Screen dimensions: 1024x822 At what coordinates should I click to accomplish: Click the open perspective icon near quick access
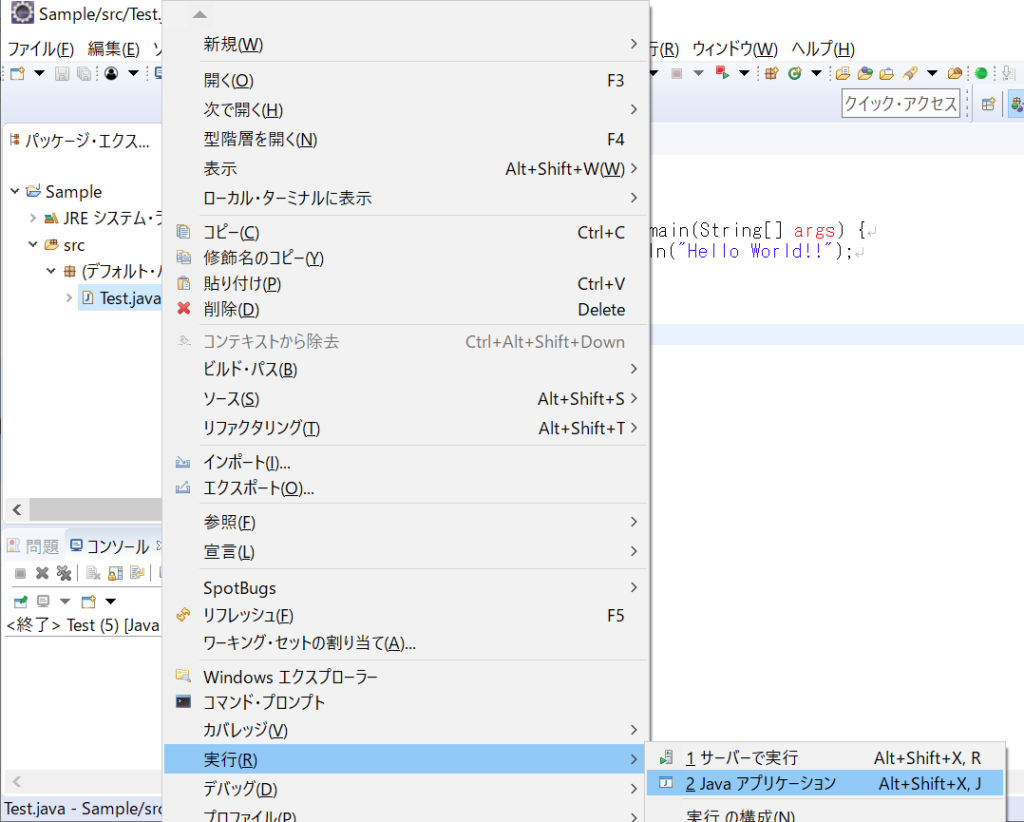tap(988, 104)
